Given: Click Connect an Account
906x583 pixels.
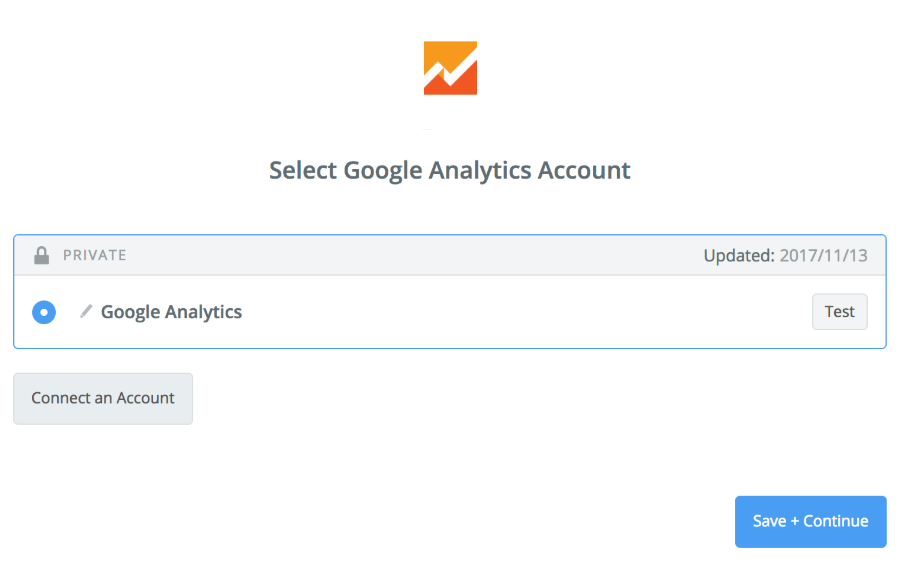Looking at the screenshot, I should coord(103,398).
